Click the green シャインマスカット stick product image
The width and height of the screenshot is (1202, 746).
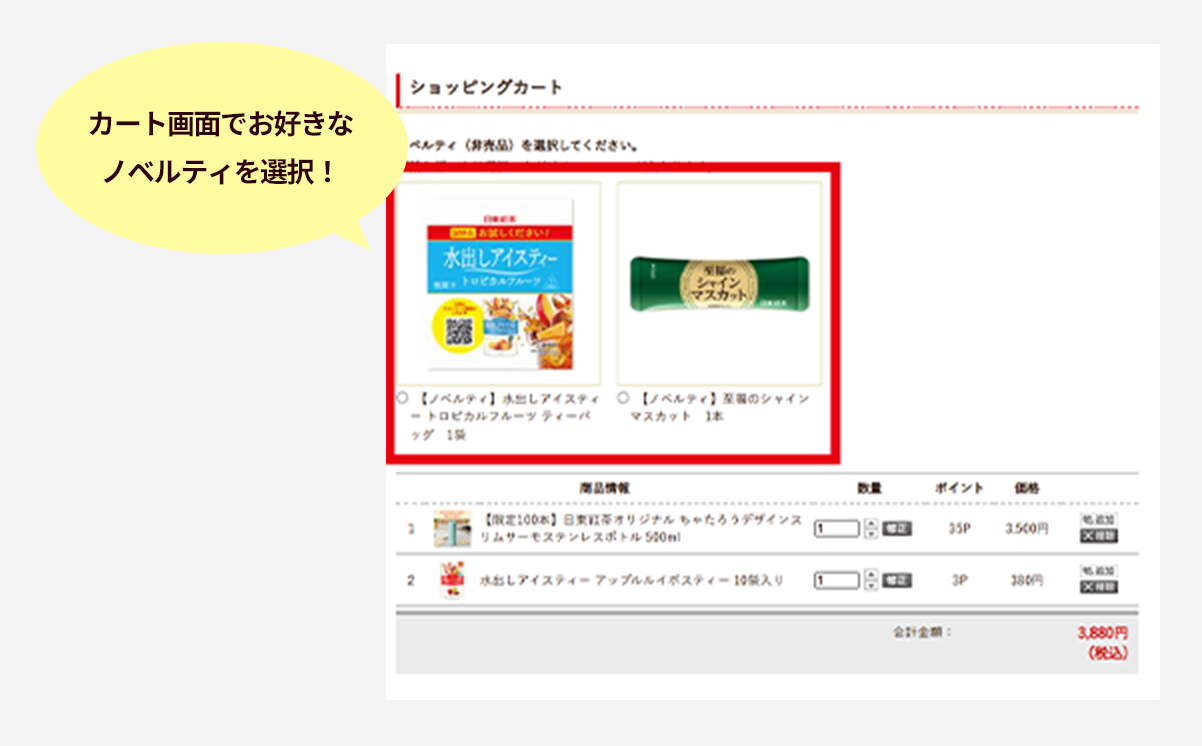[x=719, y=284]
